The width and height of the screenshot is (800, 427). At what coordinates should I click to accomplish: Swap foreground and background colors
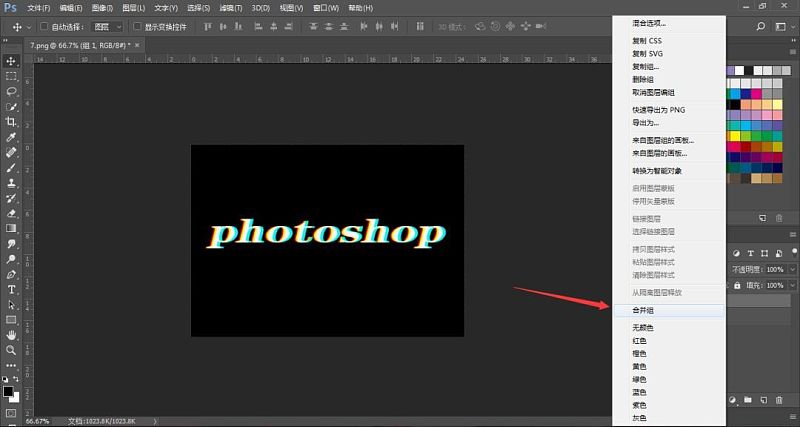click(16, 379)
